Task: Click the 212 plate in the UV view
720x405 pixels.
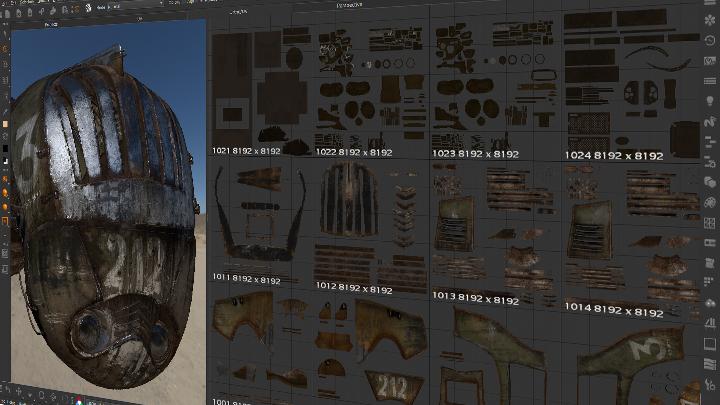Action: click(387, 385)
